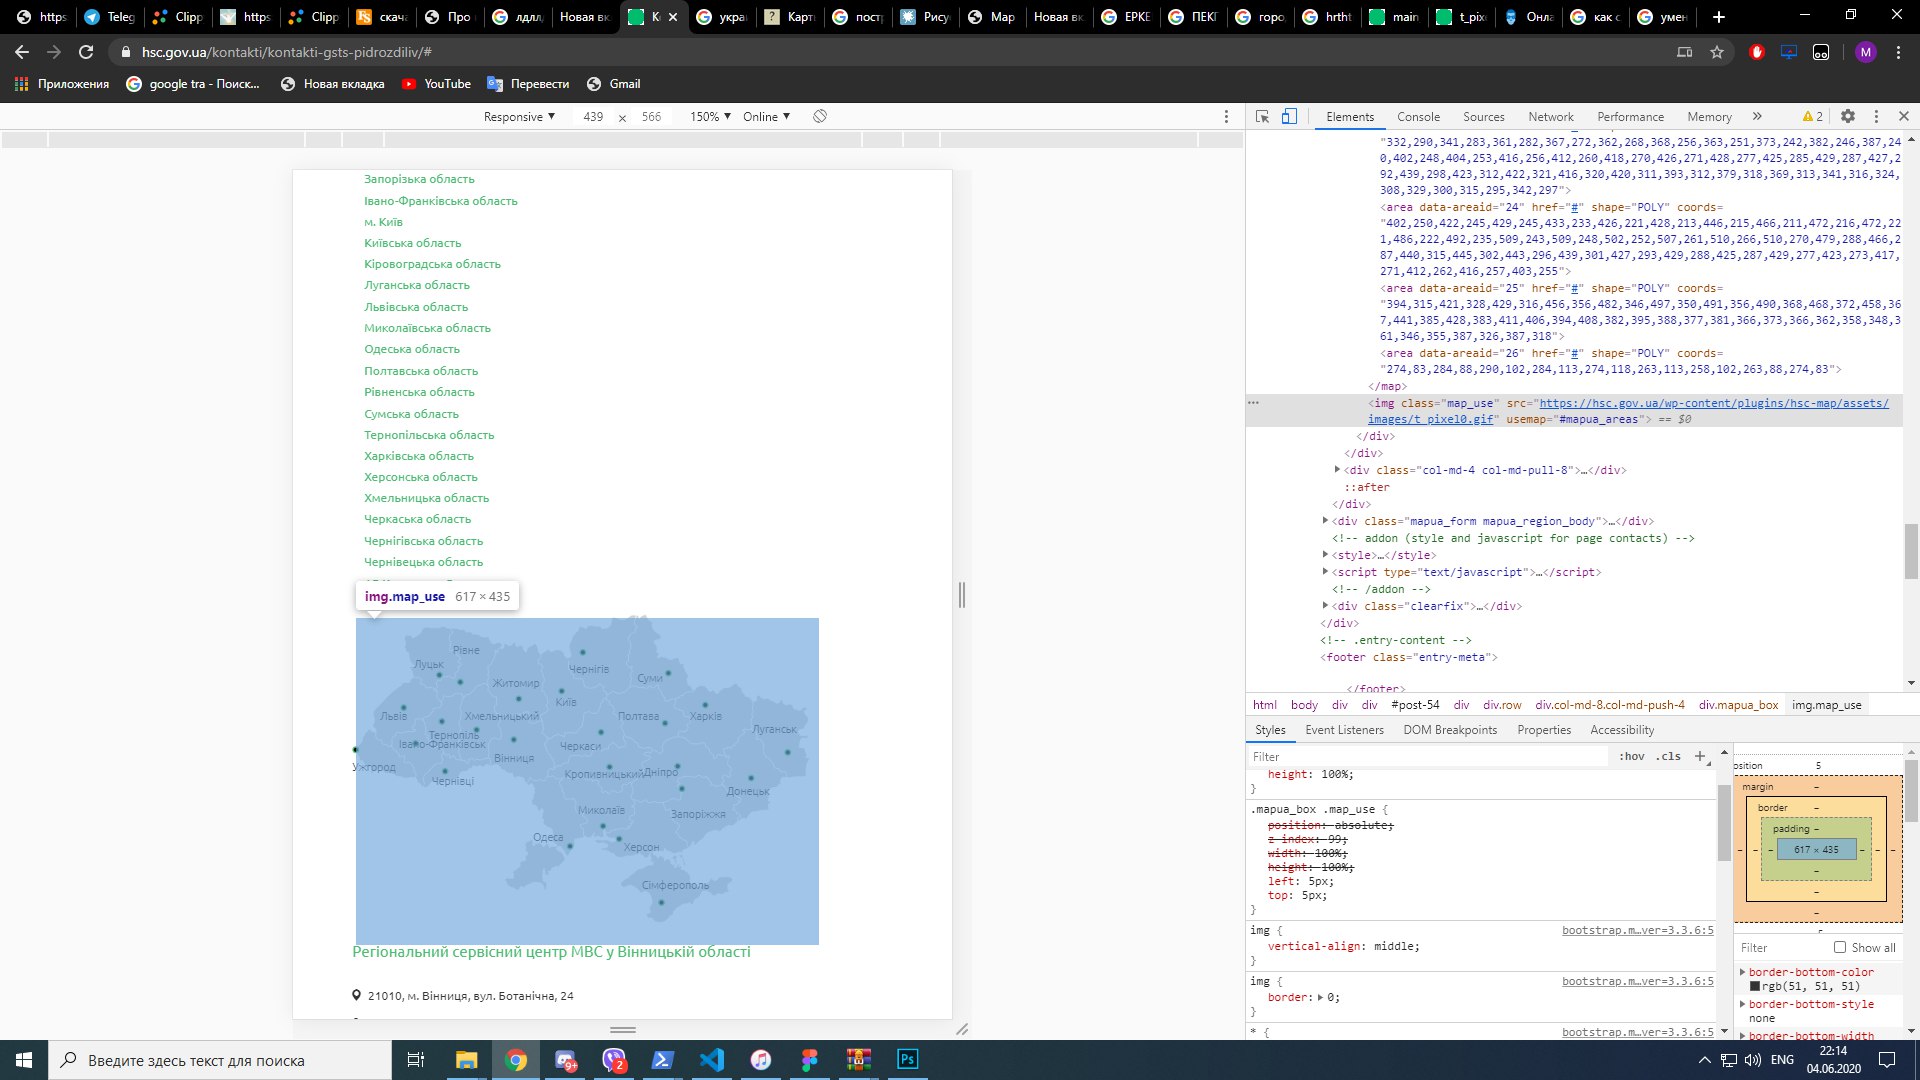The width and height of the screenshot is (1920, 1080).
Task: Click the rgb(51, 51, 51) color swatch
Action: click(1754, 987)
